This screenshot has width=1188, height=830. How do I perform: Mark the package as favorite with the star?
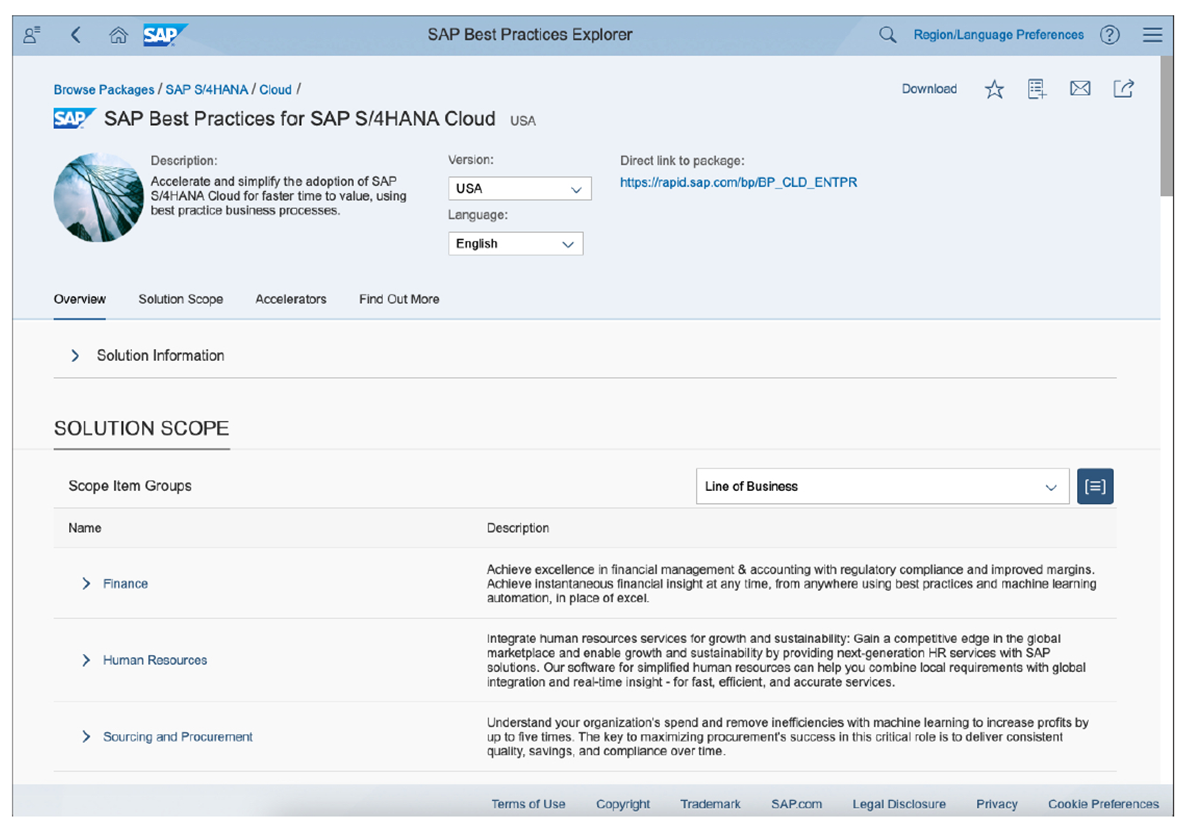coord(993,88)
